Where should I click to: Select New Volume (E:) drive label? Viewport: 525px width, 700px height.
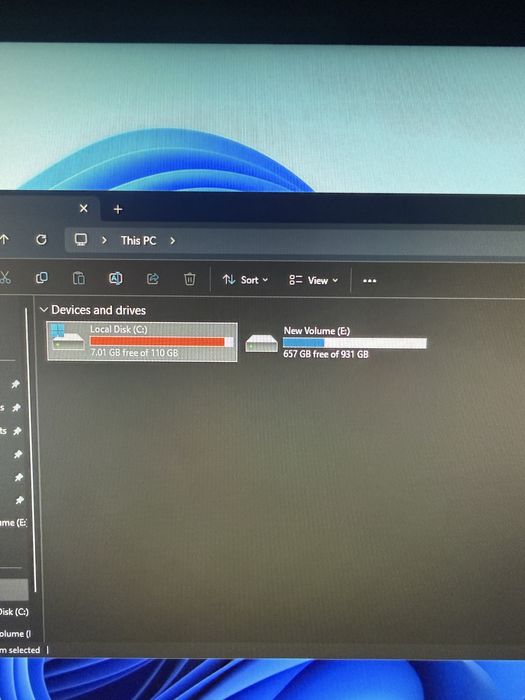(x=317, y=331)
